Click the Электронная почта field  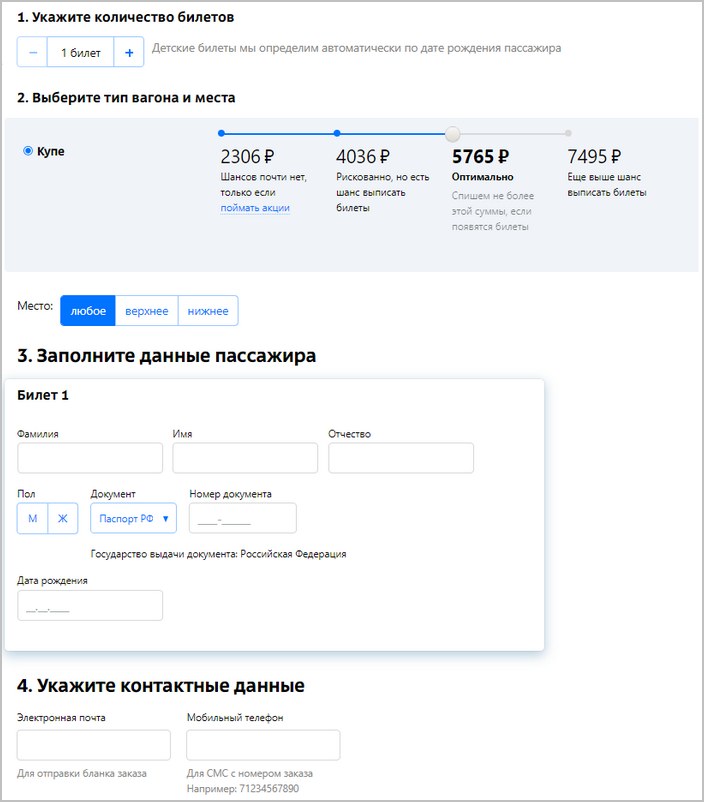[94, 745]
